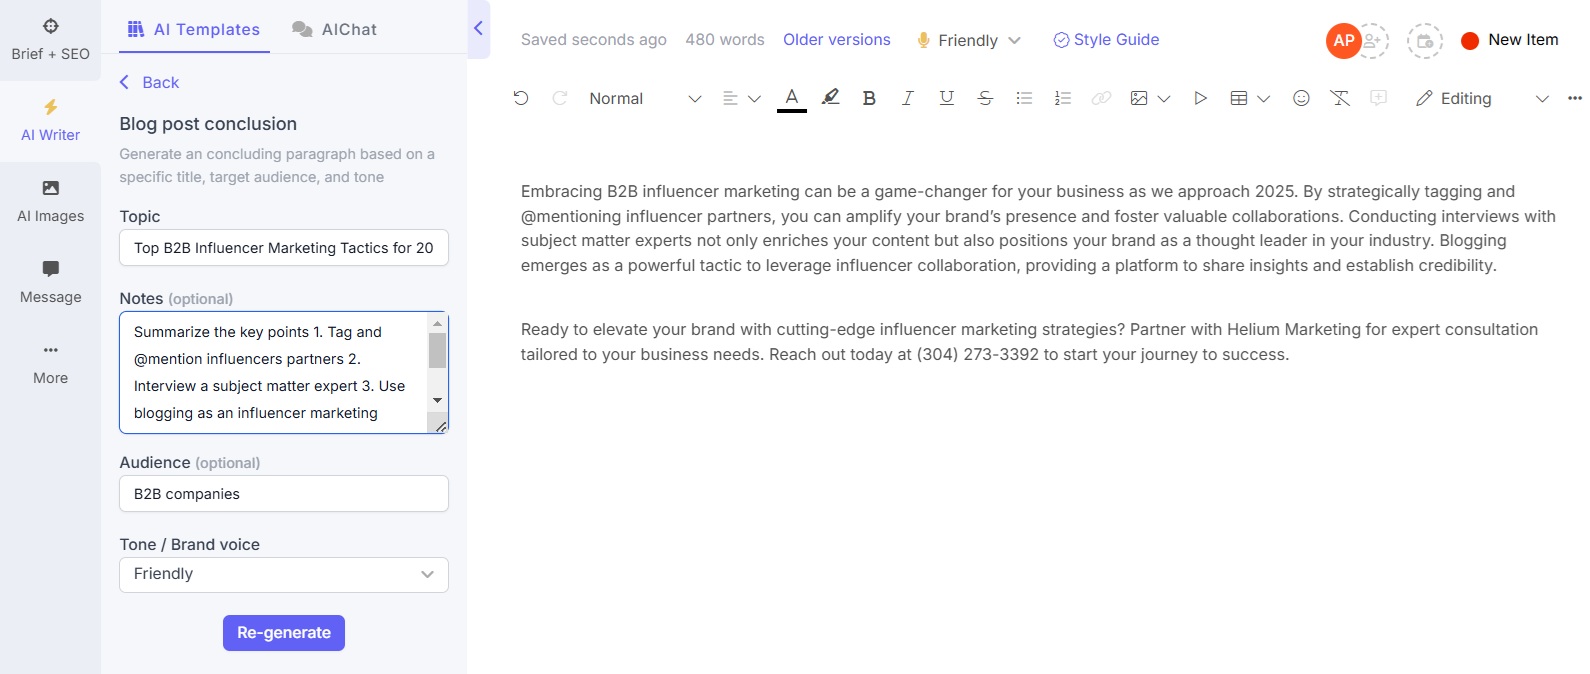Image resolution: width=1590 pixels, height=674 pixels.
Task: Click the AP user avatar
Action: pyautogui.click(x=1343, y=41)
